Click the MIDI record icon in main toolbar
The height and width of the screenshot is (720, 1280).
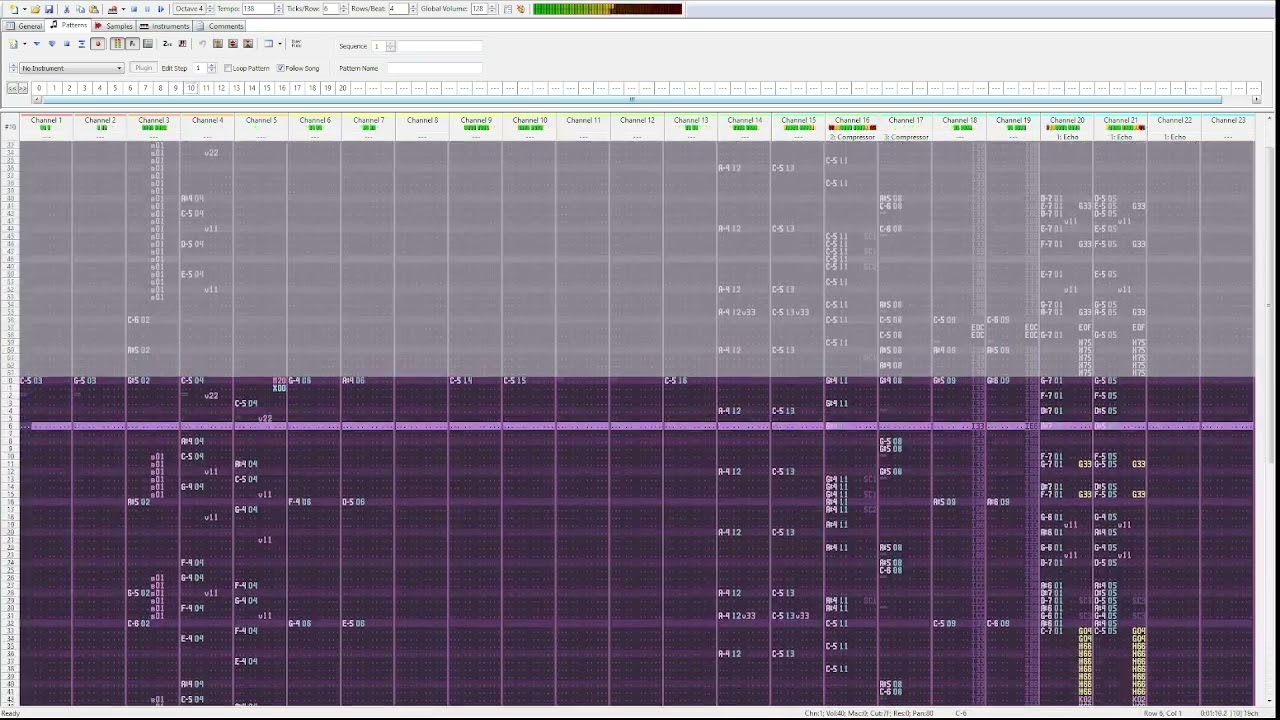(112, 9)
